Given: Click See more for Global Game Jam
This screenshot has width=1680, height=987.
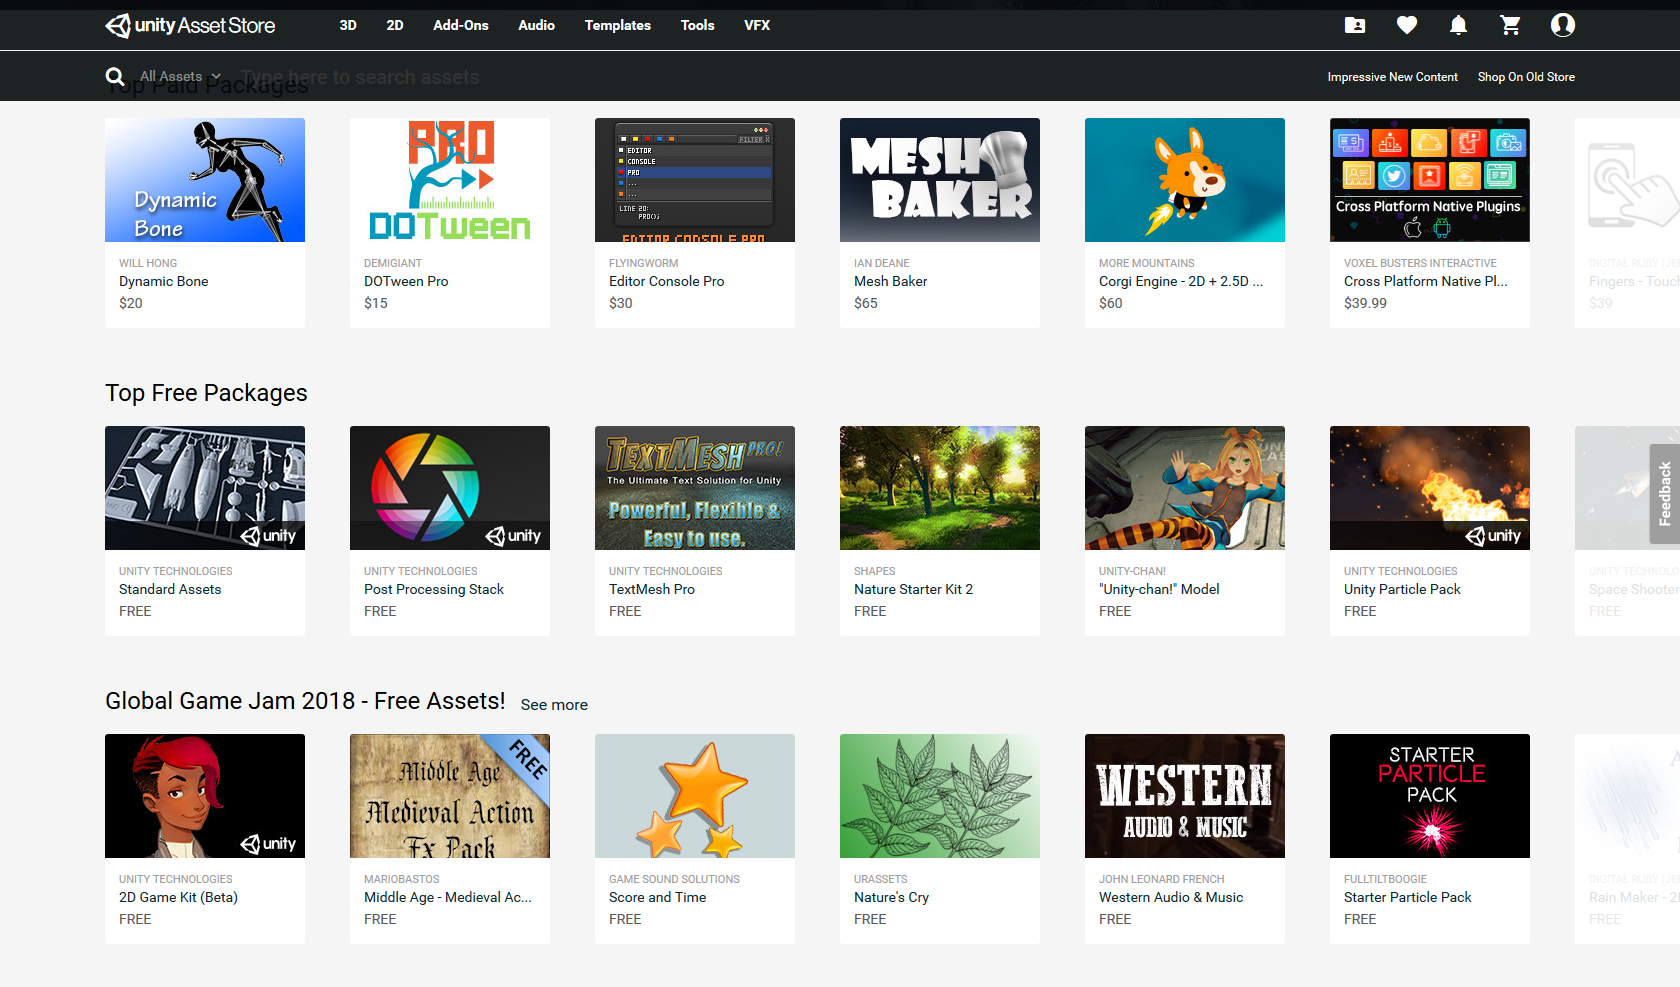Looking at the screenshot, I should [554, 705].
